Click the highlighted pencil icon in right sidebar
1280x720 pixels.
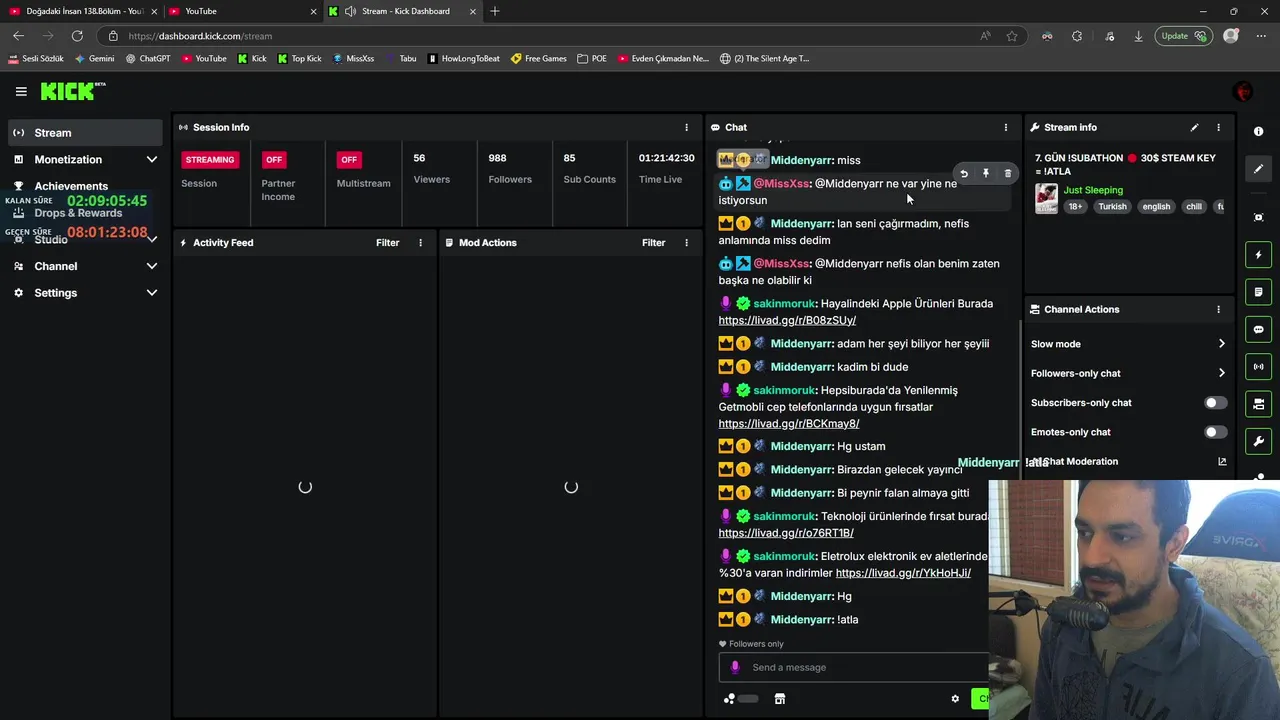pos(1258,169)
